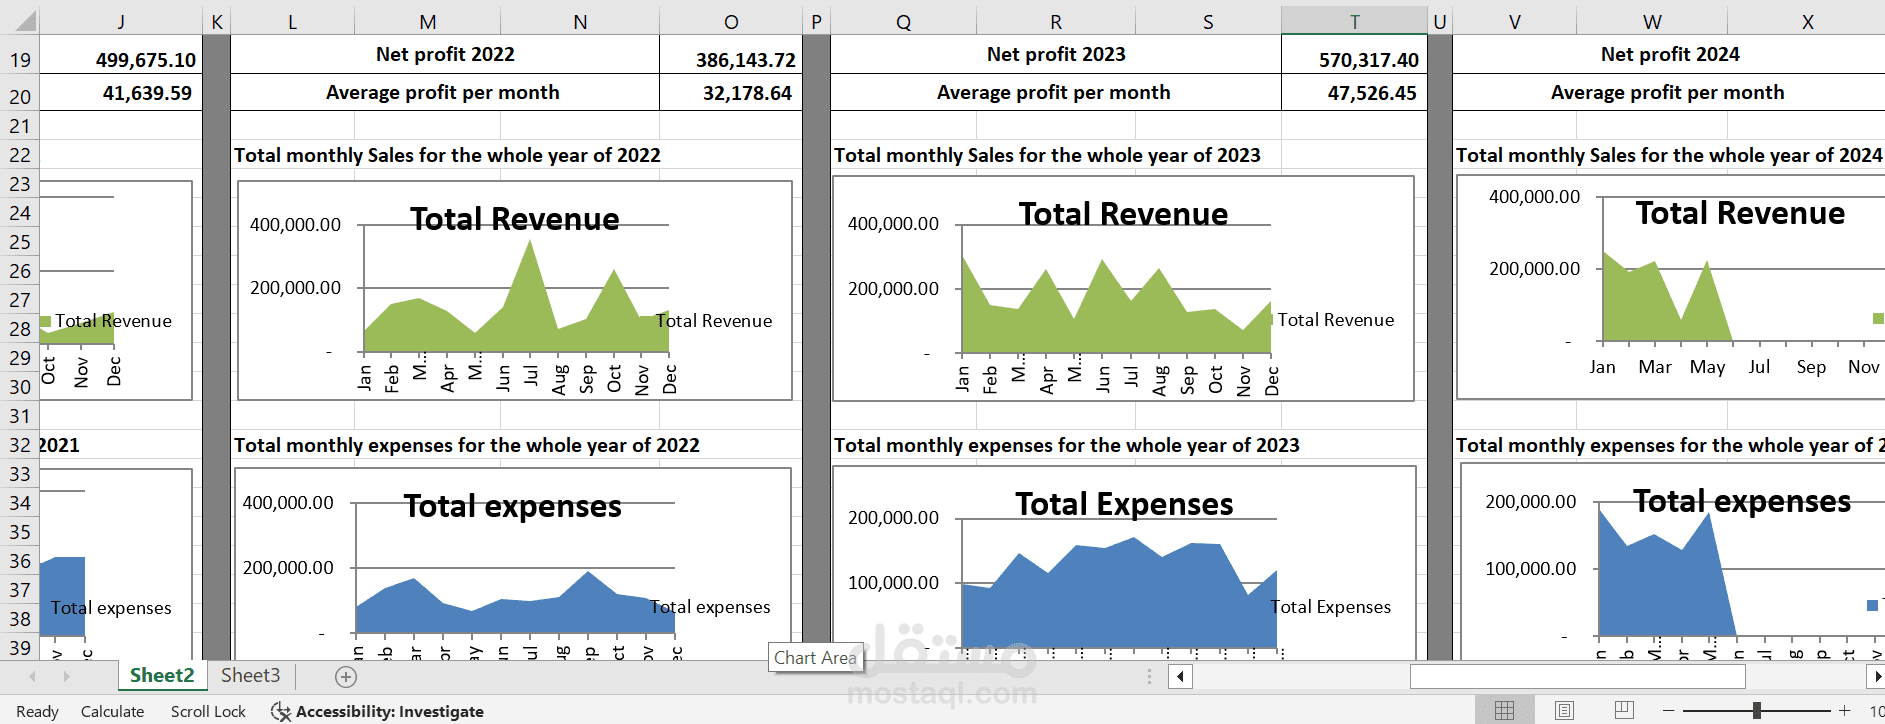
Task: Switch to Page Layout view icon
Action: click(1564, 711)
